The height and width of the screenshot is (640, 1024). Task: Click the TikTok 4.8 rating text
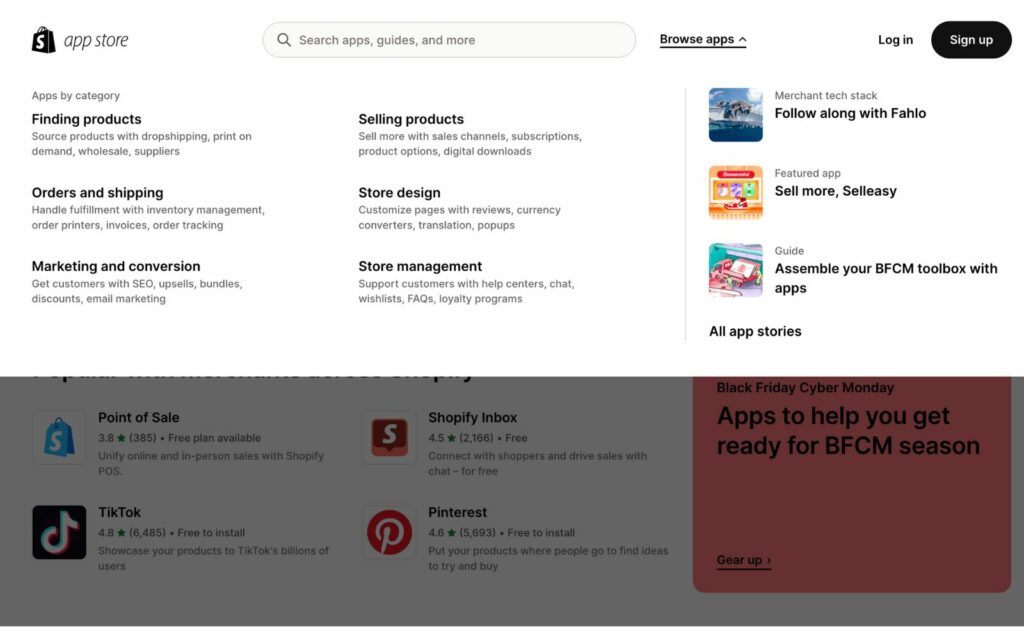pyautogui.click(x=171, y=533)
